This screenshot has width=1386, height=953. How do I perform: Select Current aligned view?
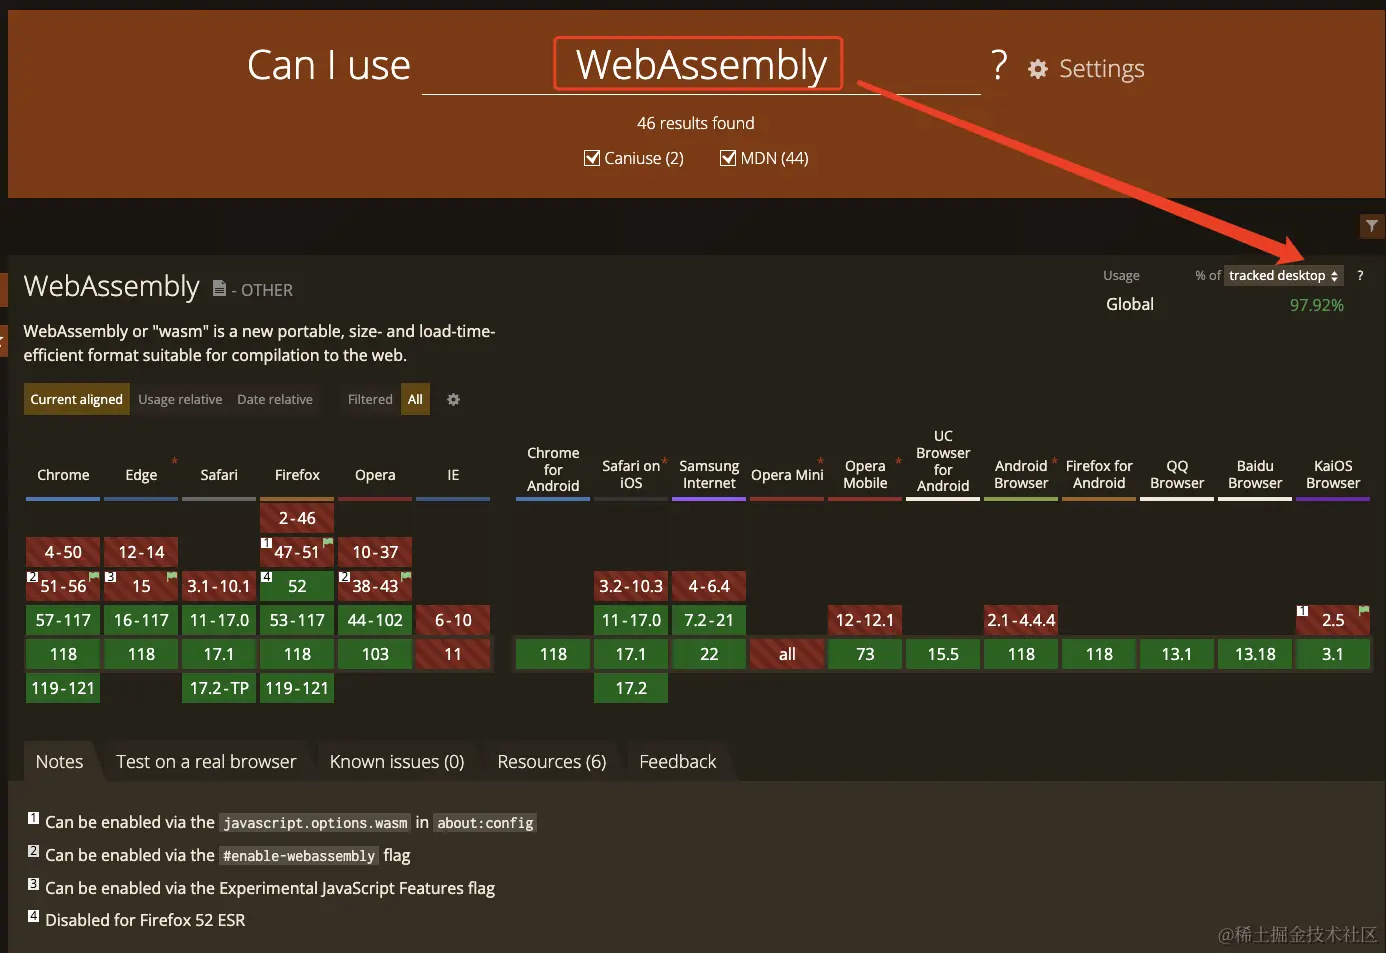click(77, 399)
